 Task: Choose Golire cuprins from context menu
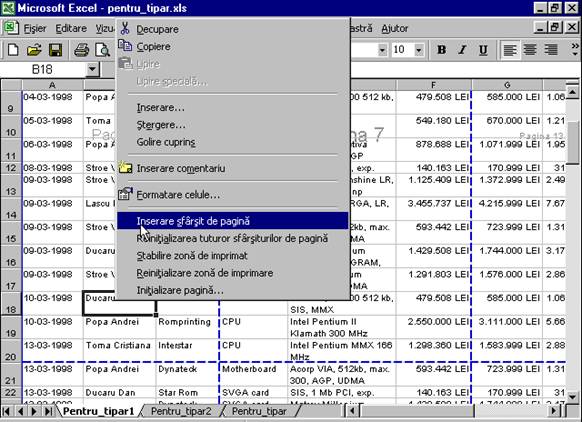pos(233,142)
